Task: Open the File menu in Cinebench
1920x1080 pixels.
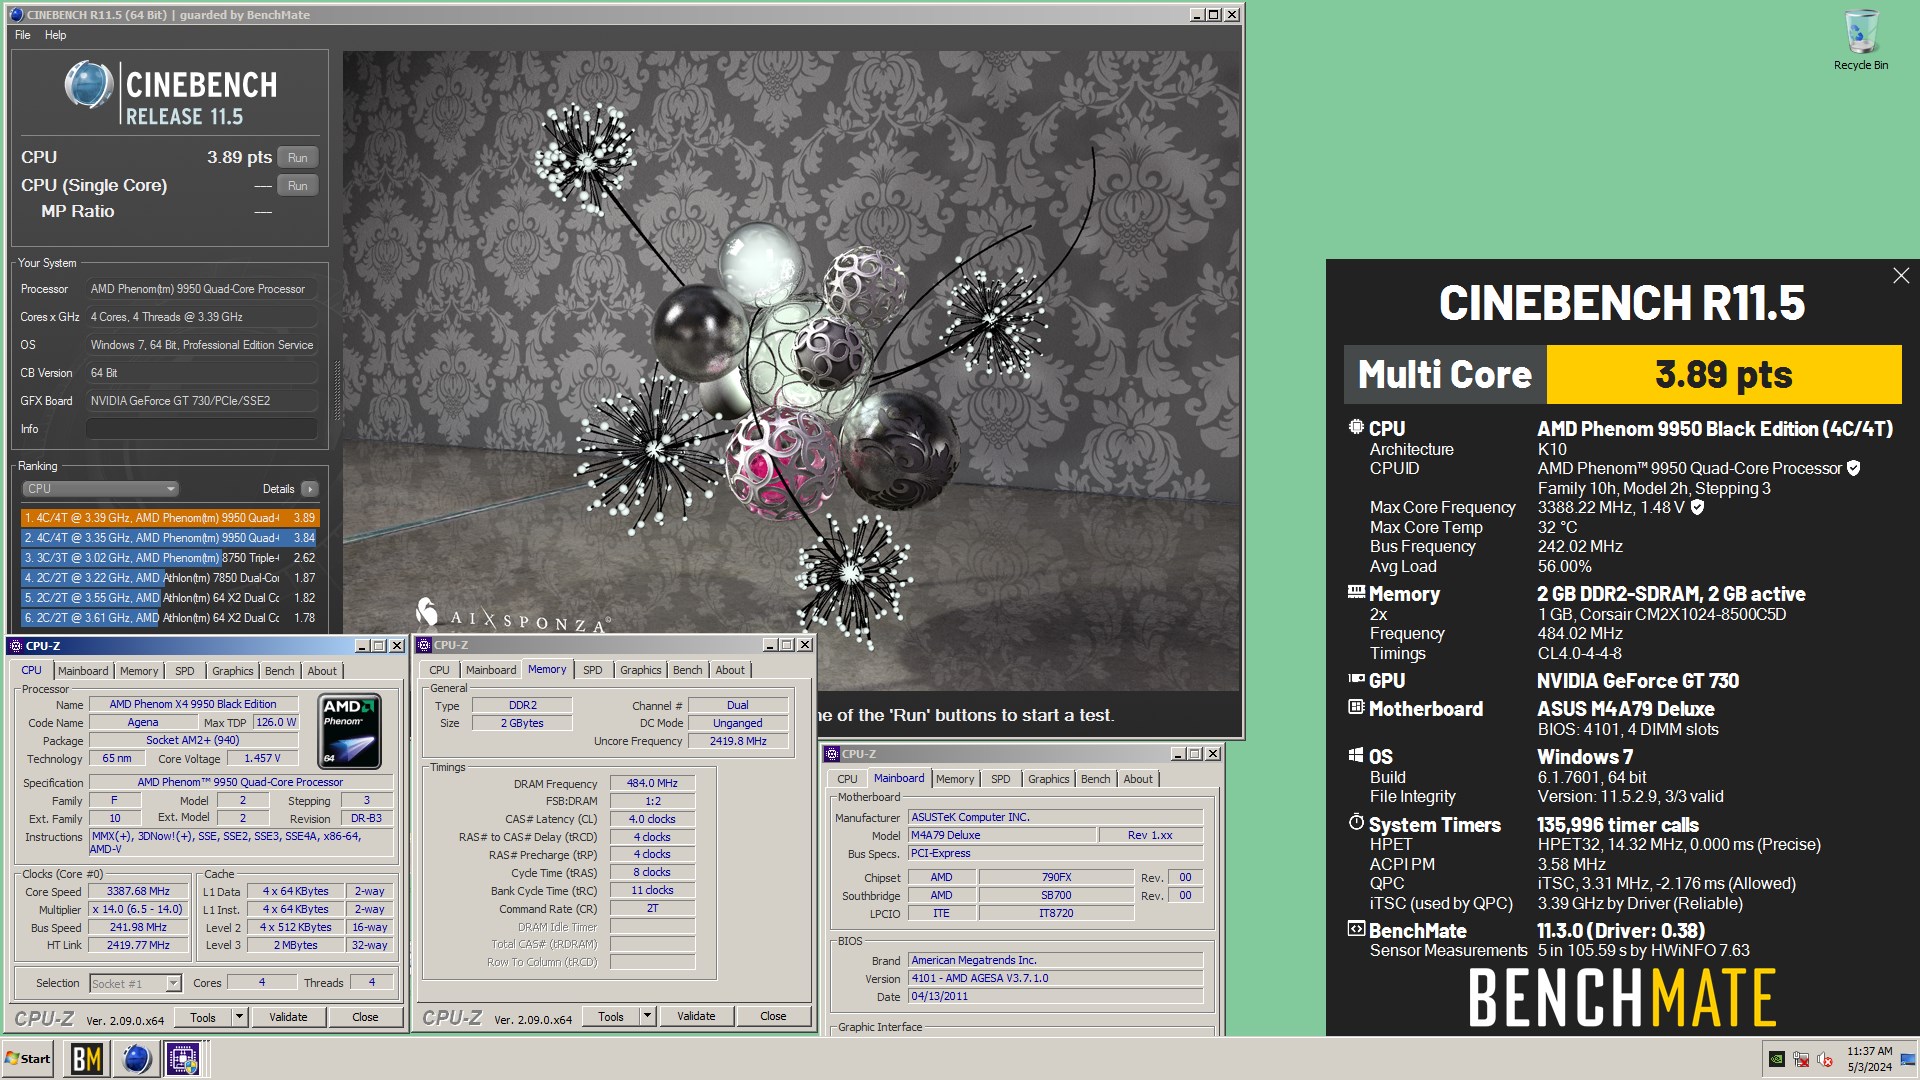Action: click(x=22, y=35)
